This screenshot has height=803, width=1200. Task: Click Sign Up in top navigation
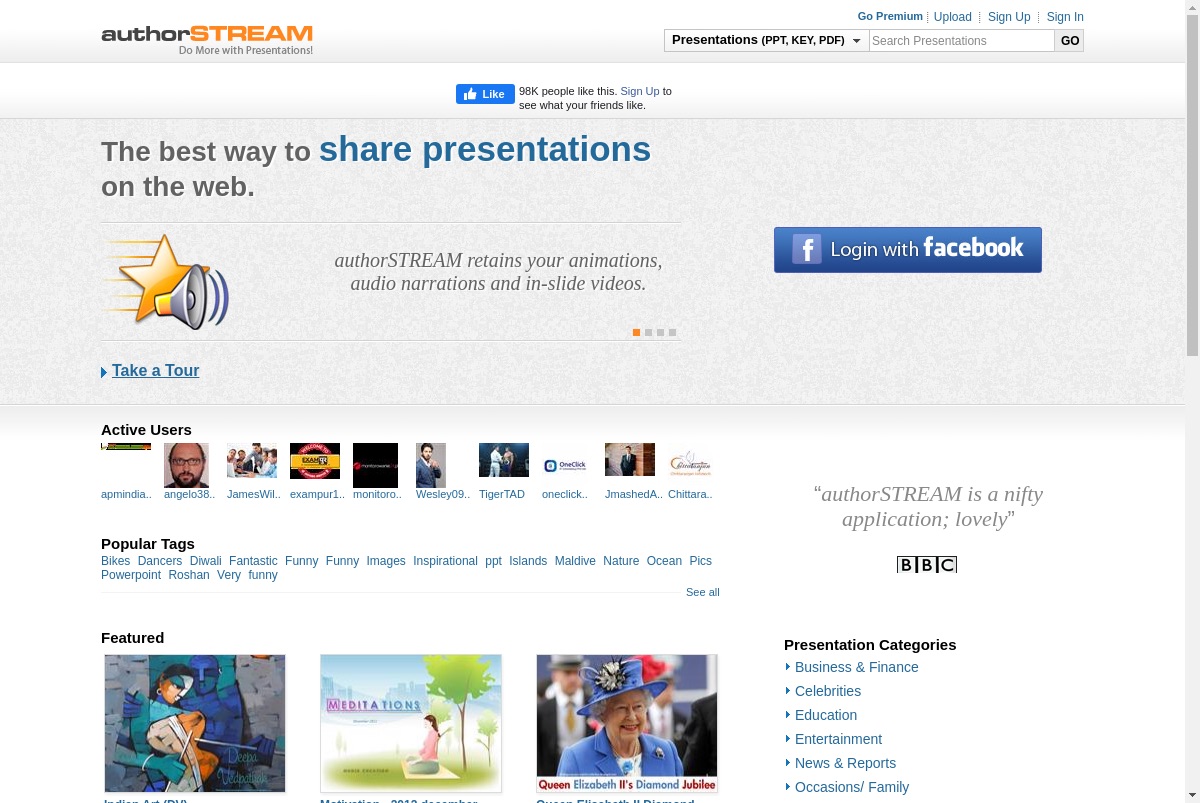click(1009, 17)
